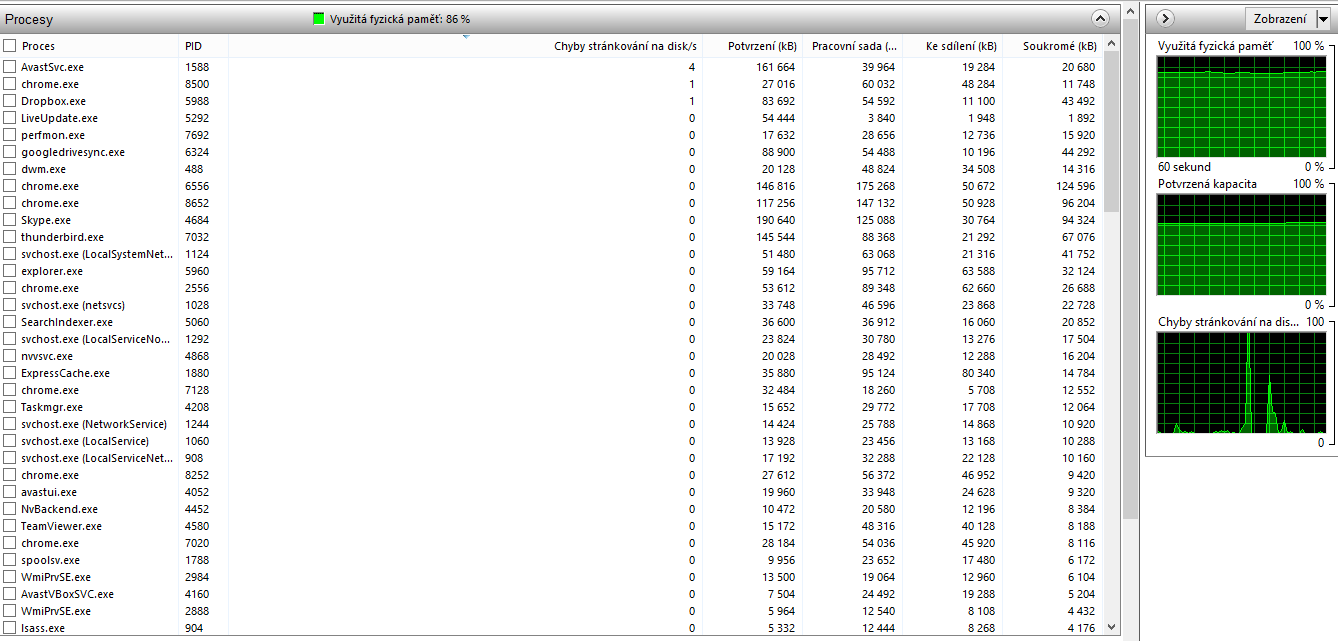The height and width of the screenshot is (641, 1338).
Task: Check the TeamViewer.exe checkbox
Action: click(x=10, y=526)
